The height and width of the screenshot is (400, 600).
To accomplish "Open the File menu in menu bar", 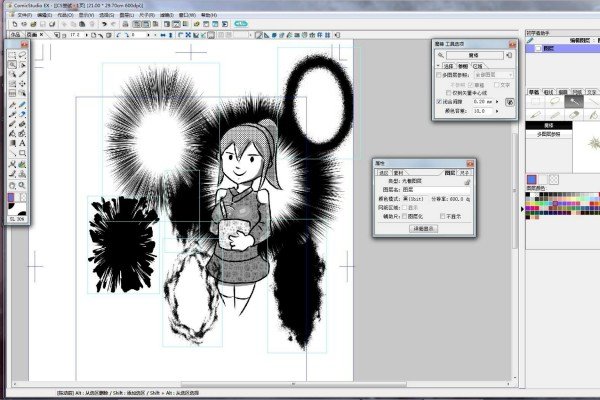I will tap(23, 15).
